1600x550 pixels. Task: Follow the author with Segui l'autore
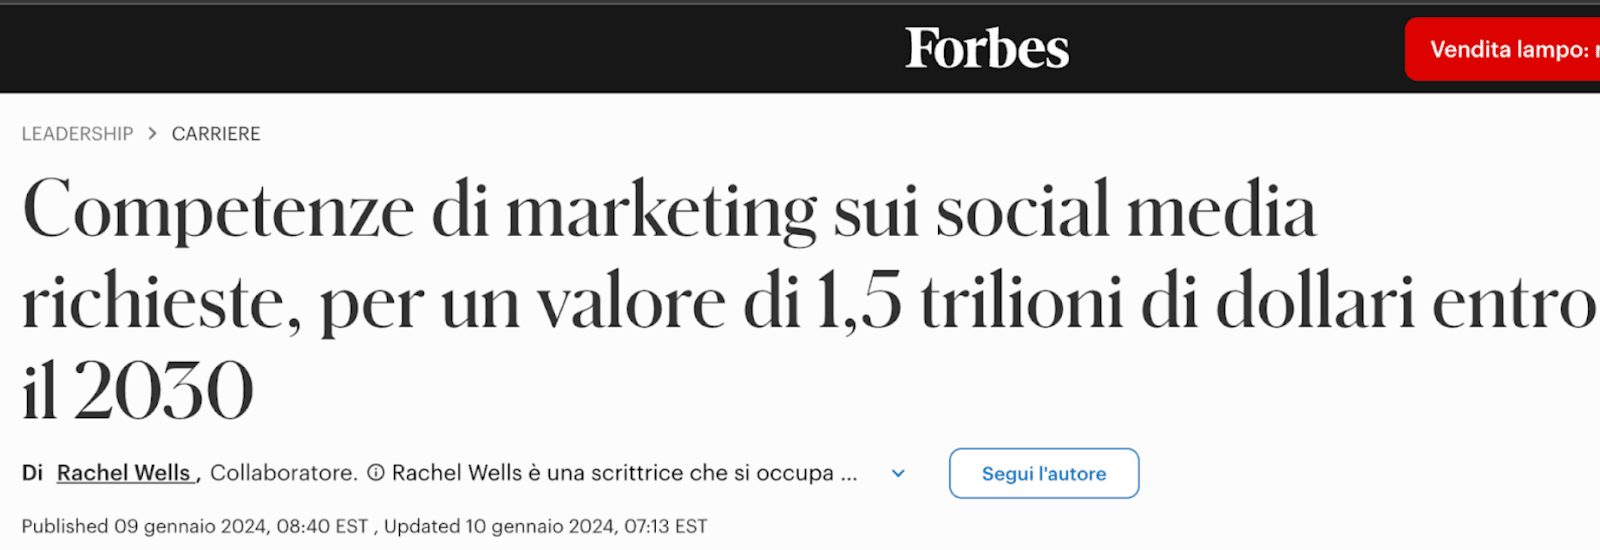(x=1043, y=474)
